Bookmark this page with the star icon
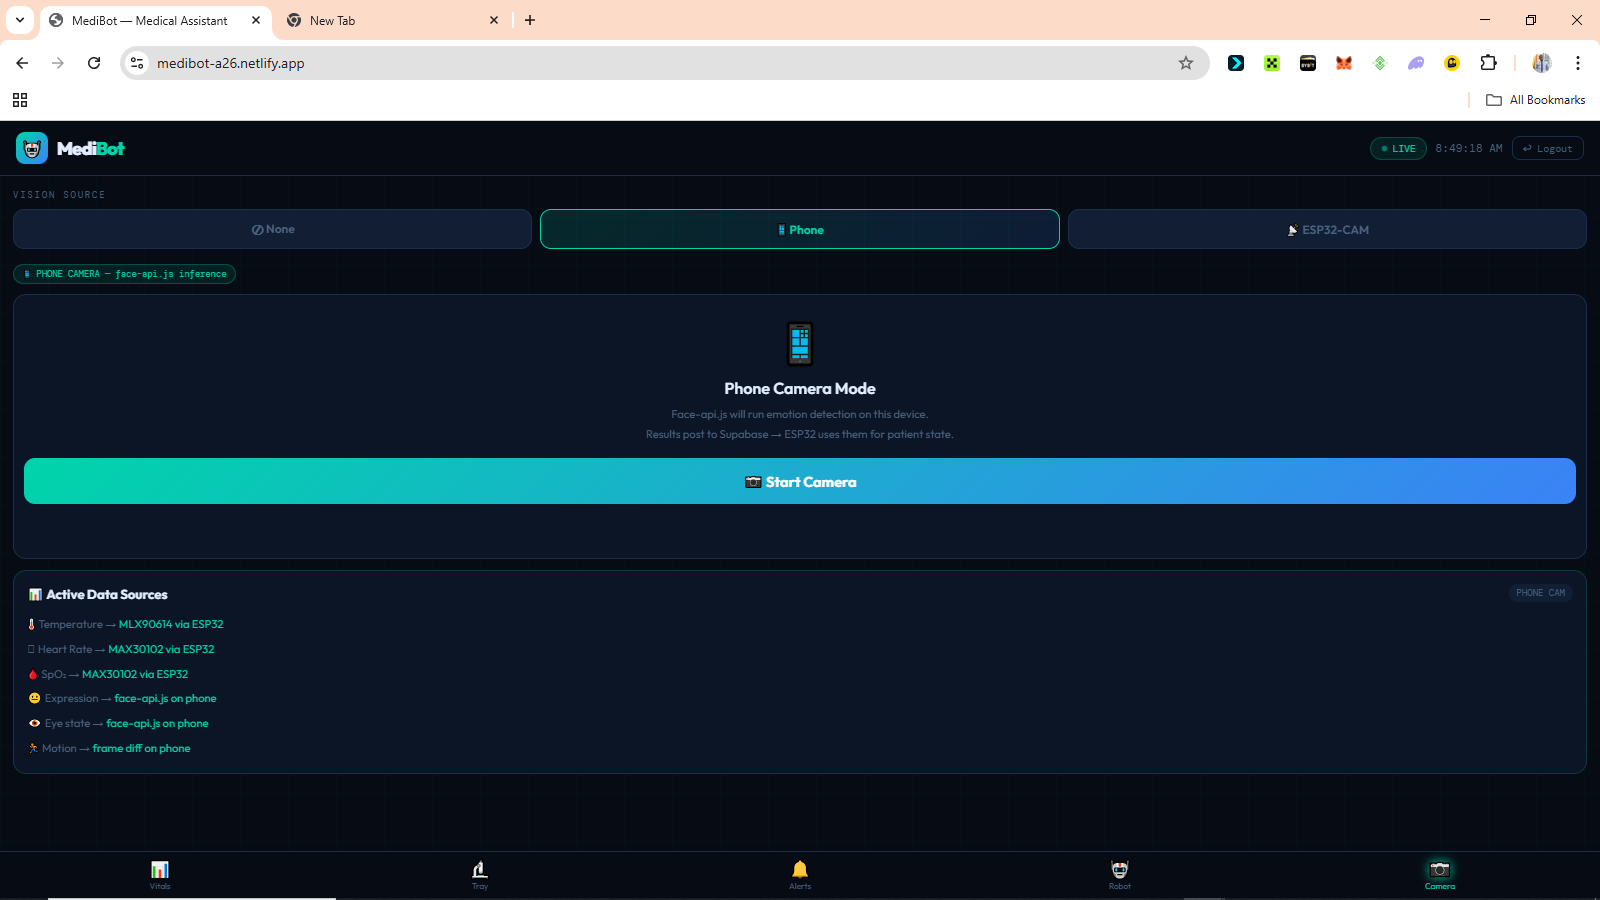Image resolution: width=1600 pixels, height=900 pixels. click(x=1186, y=63)
